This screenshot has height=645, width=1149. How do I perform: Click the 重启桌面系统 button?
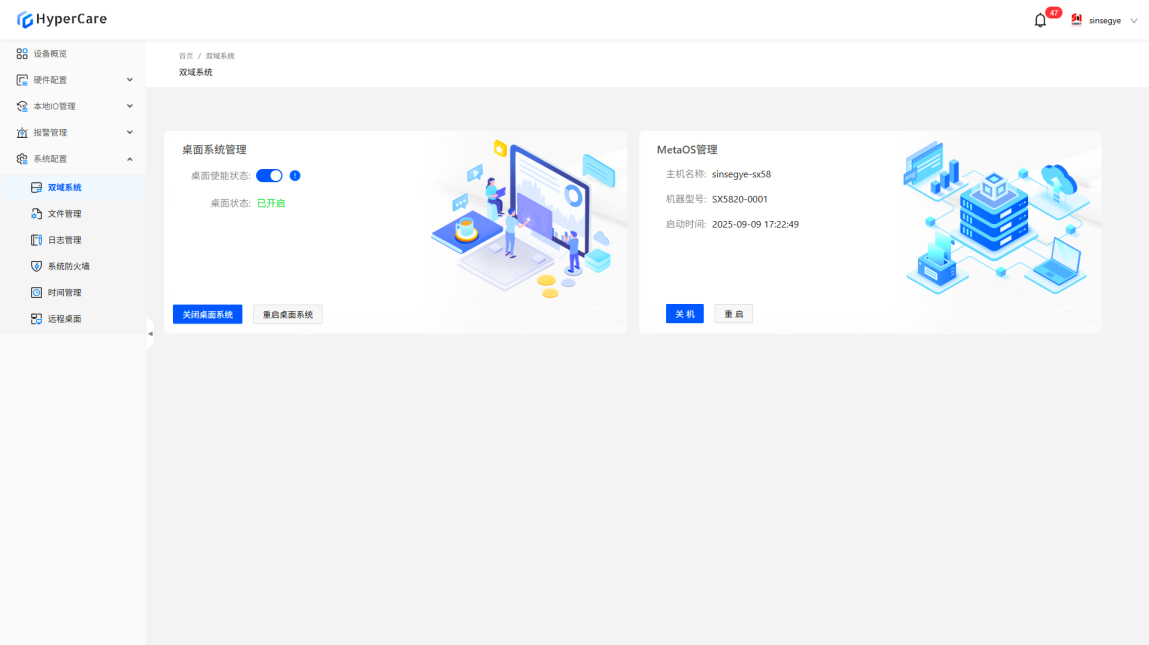[288, 314]
